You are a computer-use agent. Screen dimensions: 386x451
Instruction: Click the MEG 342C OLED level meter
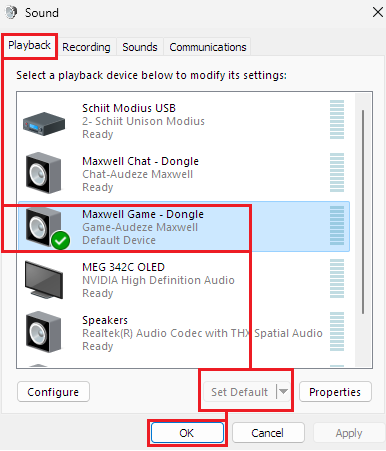(337, 278)
